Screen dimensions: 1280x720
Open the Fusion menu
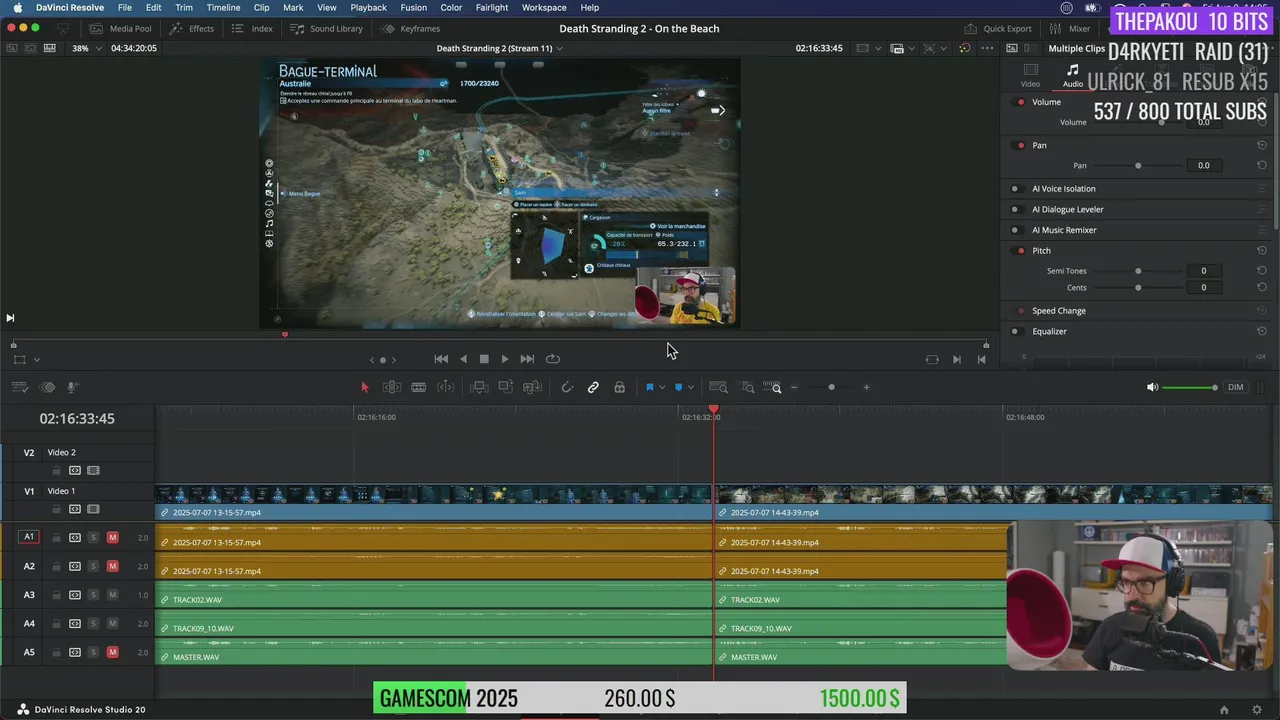click(413, 7)
